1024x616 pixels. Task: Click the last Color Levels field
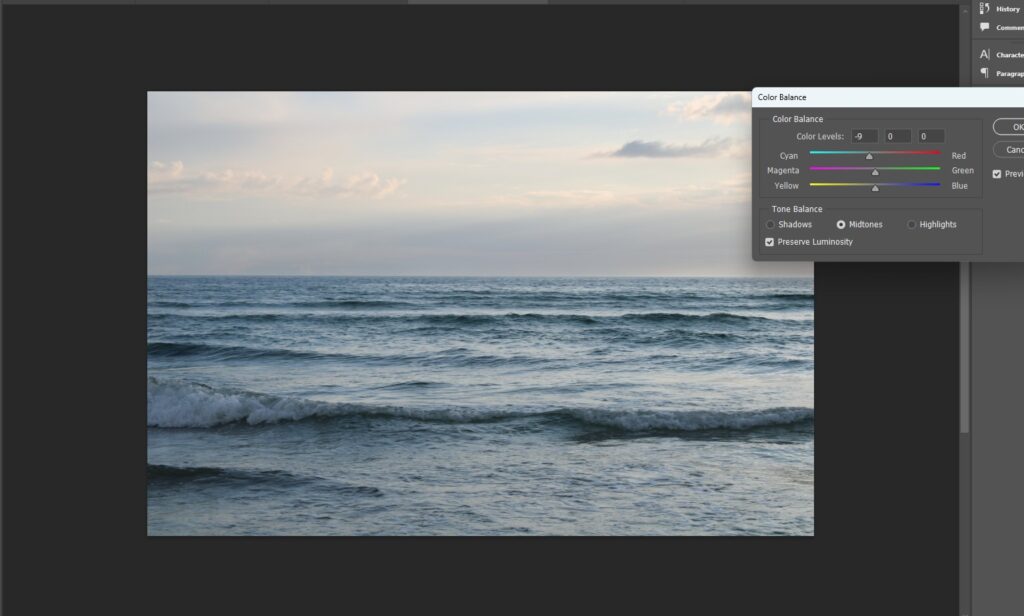(x=931, y=137)
